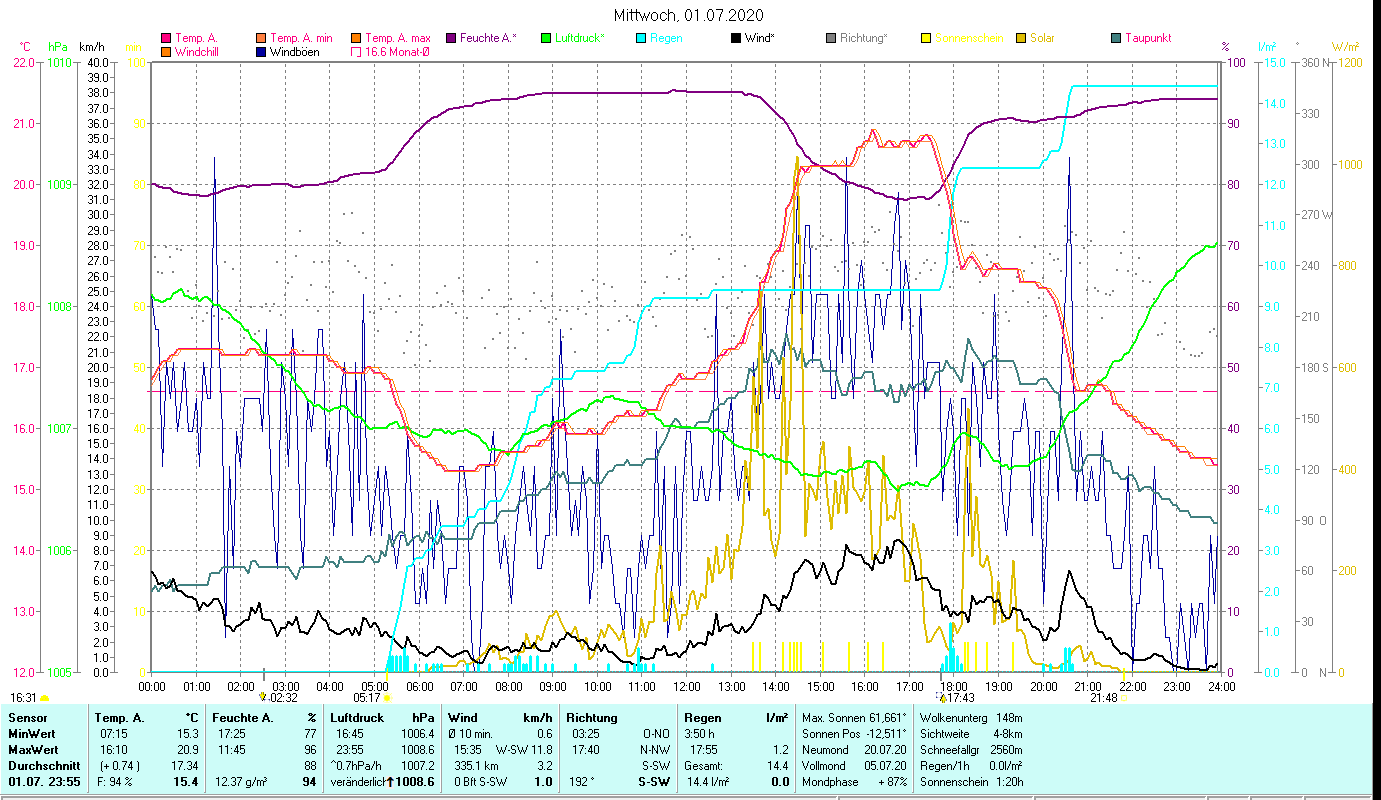Screen dimensions: 1381x800
Task: Click the Sensor header in the table
Action: 27,718
